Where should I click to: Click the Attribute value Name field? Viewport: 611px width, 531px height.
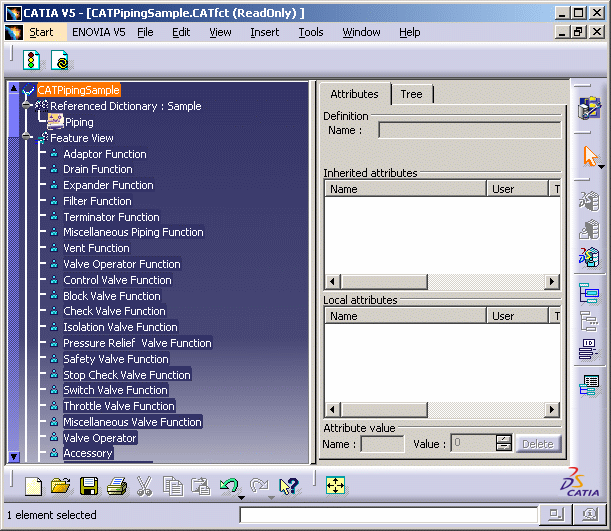click(382, 444)
